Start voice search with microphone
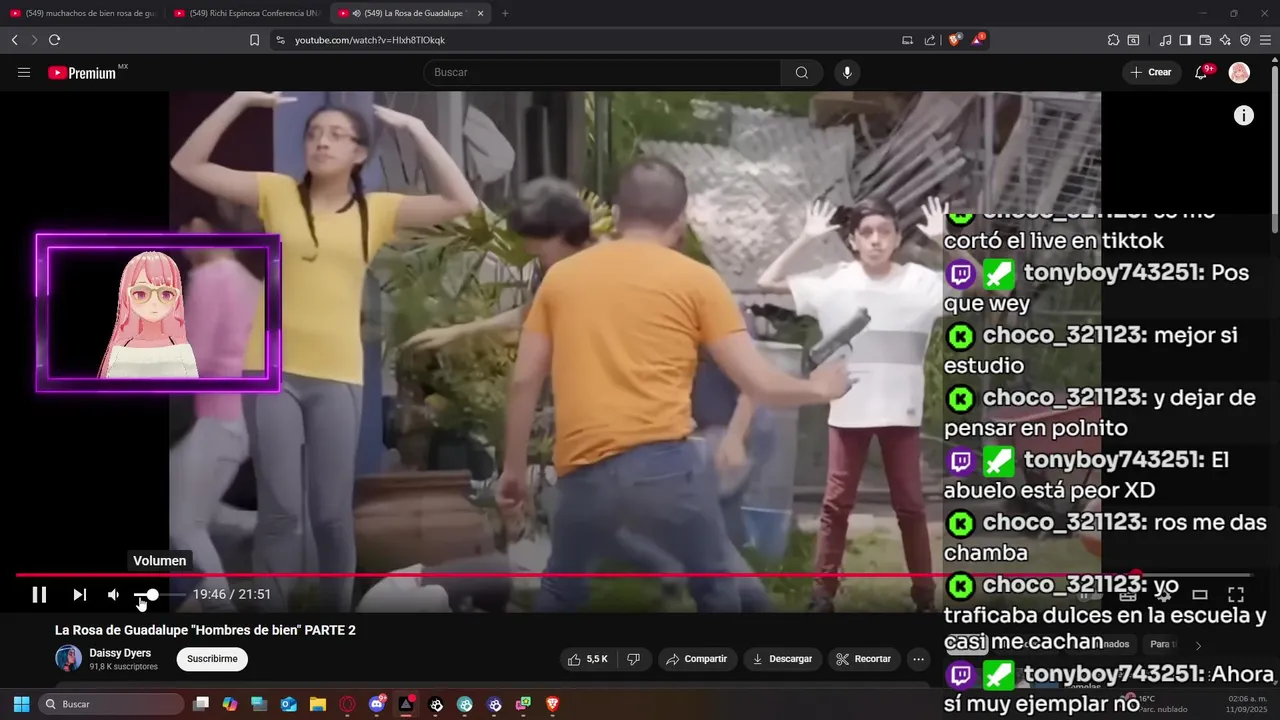The height and width of the screenshot is (720, 1280). click(x=847, y=72)
